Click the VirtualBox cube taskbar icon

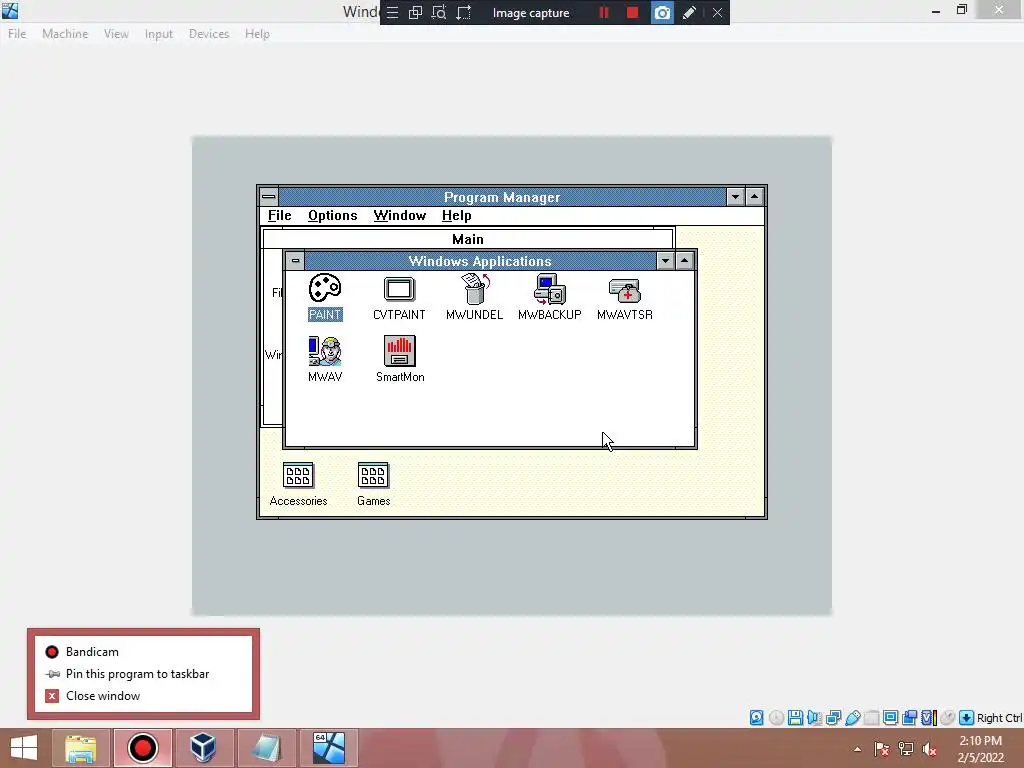202,748
